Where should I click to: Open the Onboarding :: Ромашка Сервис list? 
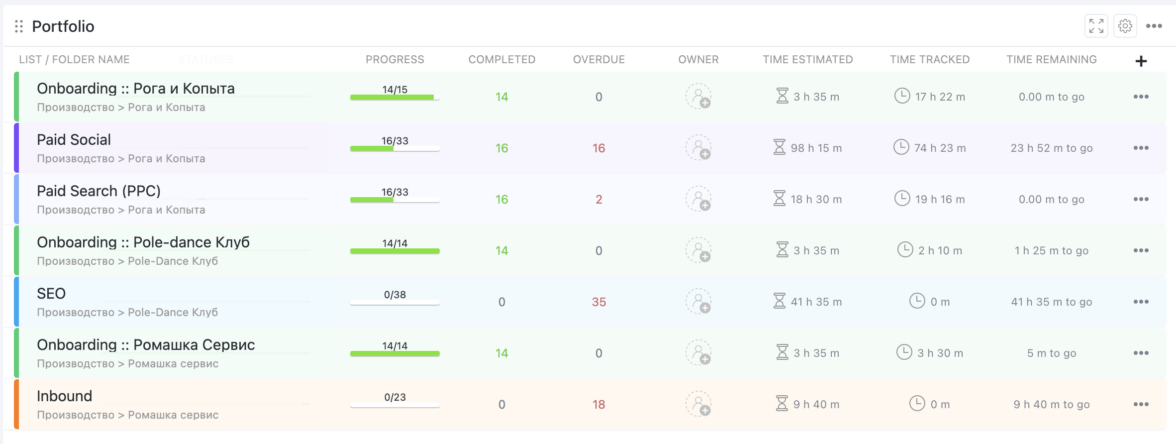point(146,344)
